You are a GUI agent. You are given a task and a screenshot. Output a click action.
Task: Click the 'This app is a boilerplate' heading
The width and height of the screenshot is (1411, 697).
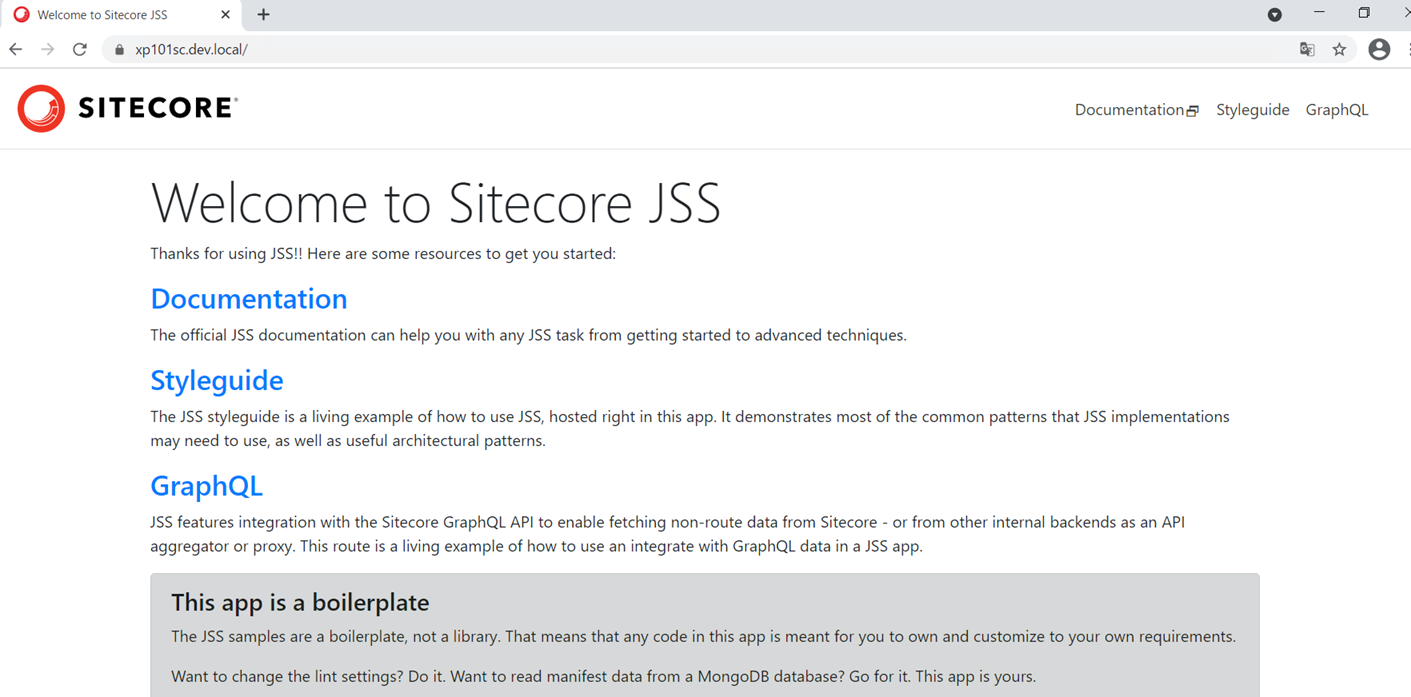[300, 602]
